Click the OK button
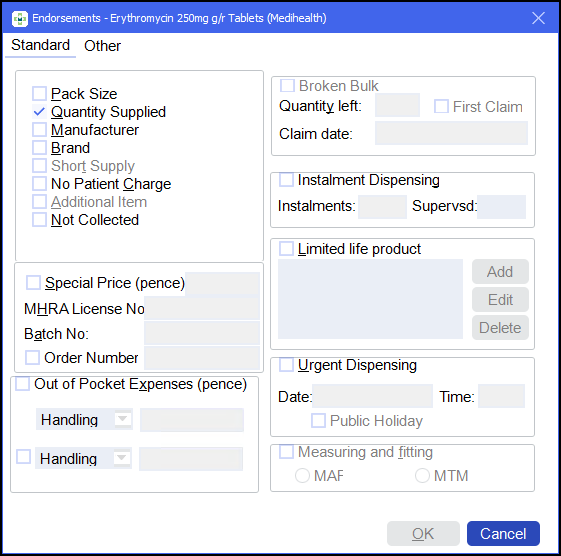Image resolution: width=561 pixels, height=556 pixels. click(x=423, y=533)
